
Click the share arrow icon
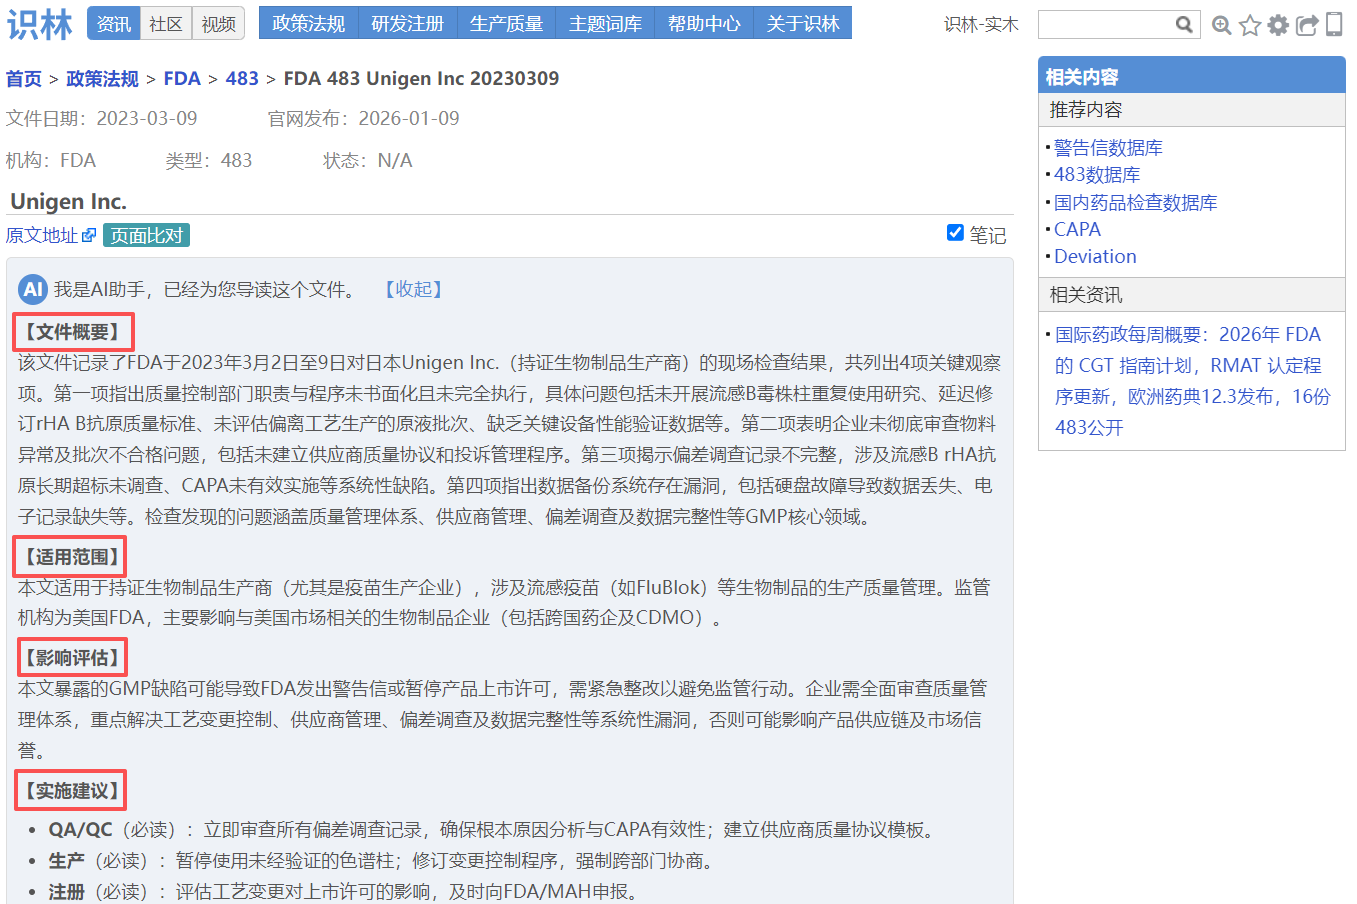[1306, 25]
